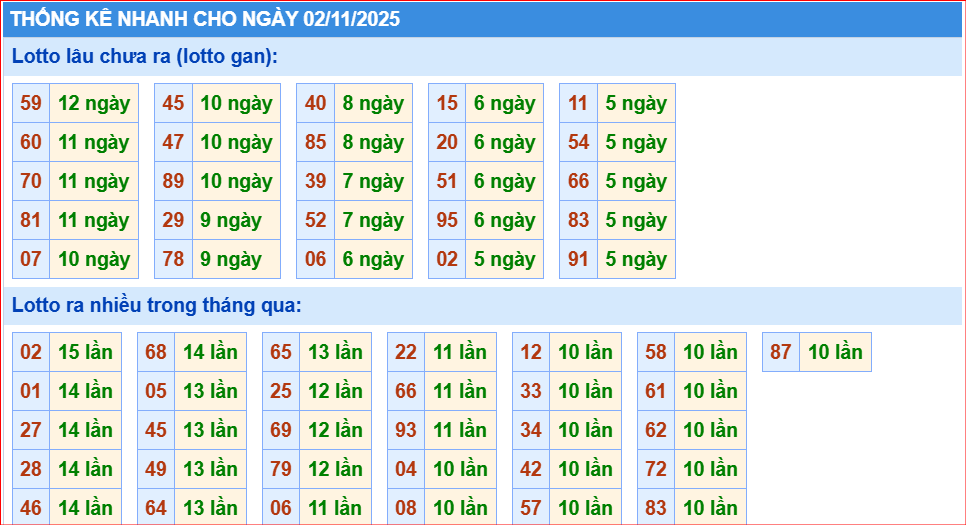Select the '15 lần' cell beside number 02
Image resolution: width=966 pixels, height=525 pixels.
tap(86, 352)
